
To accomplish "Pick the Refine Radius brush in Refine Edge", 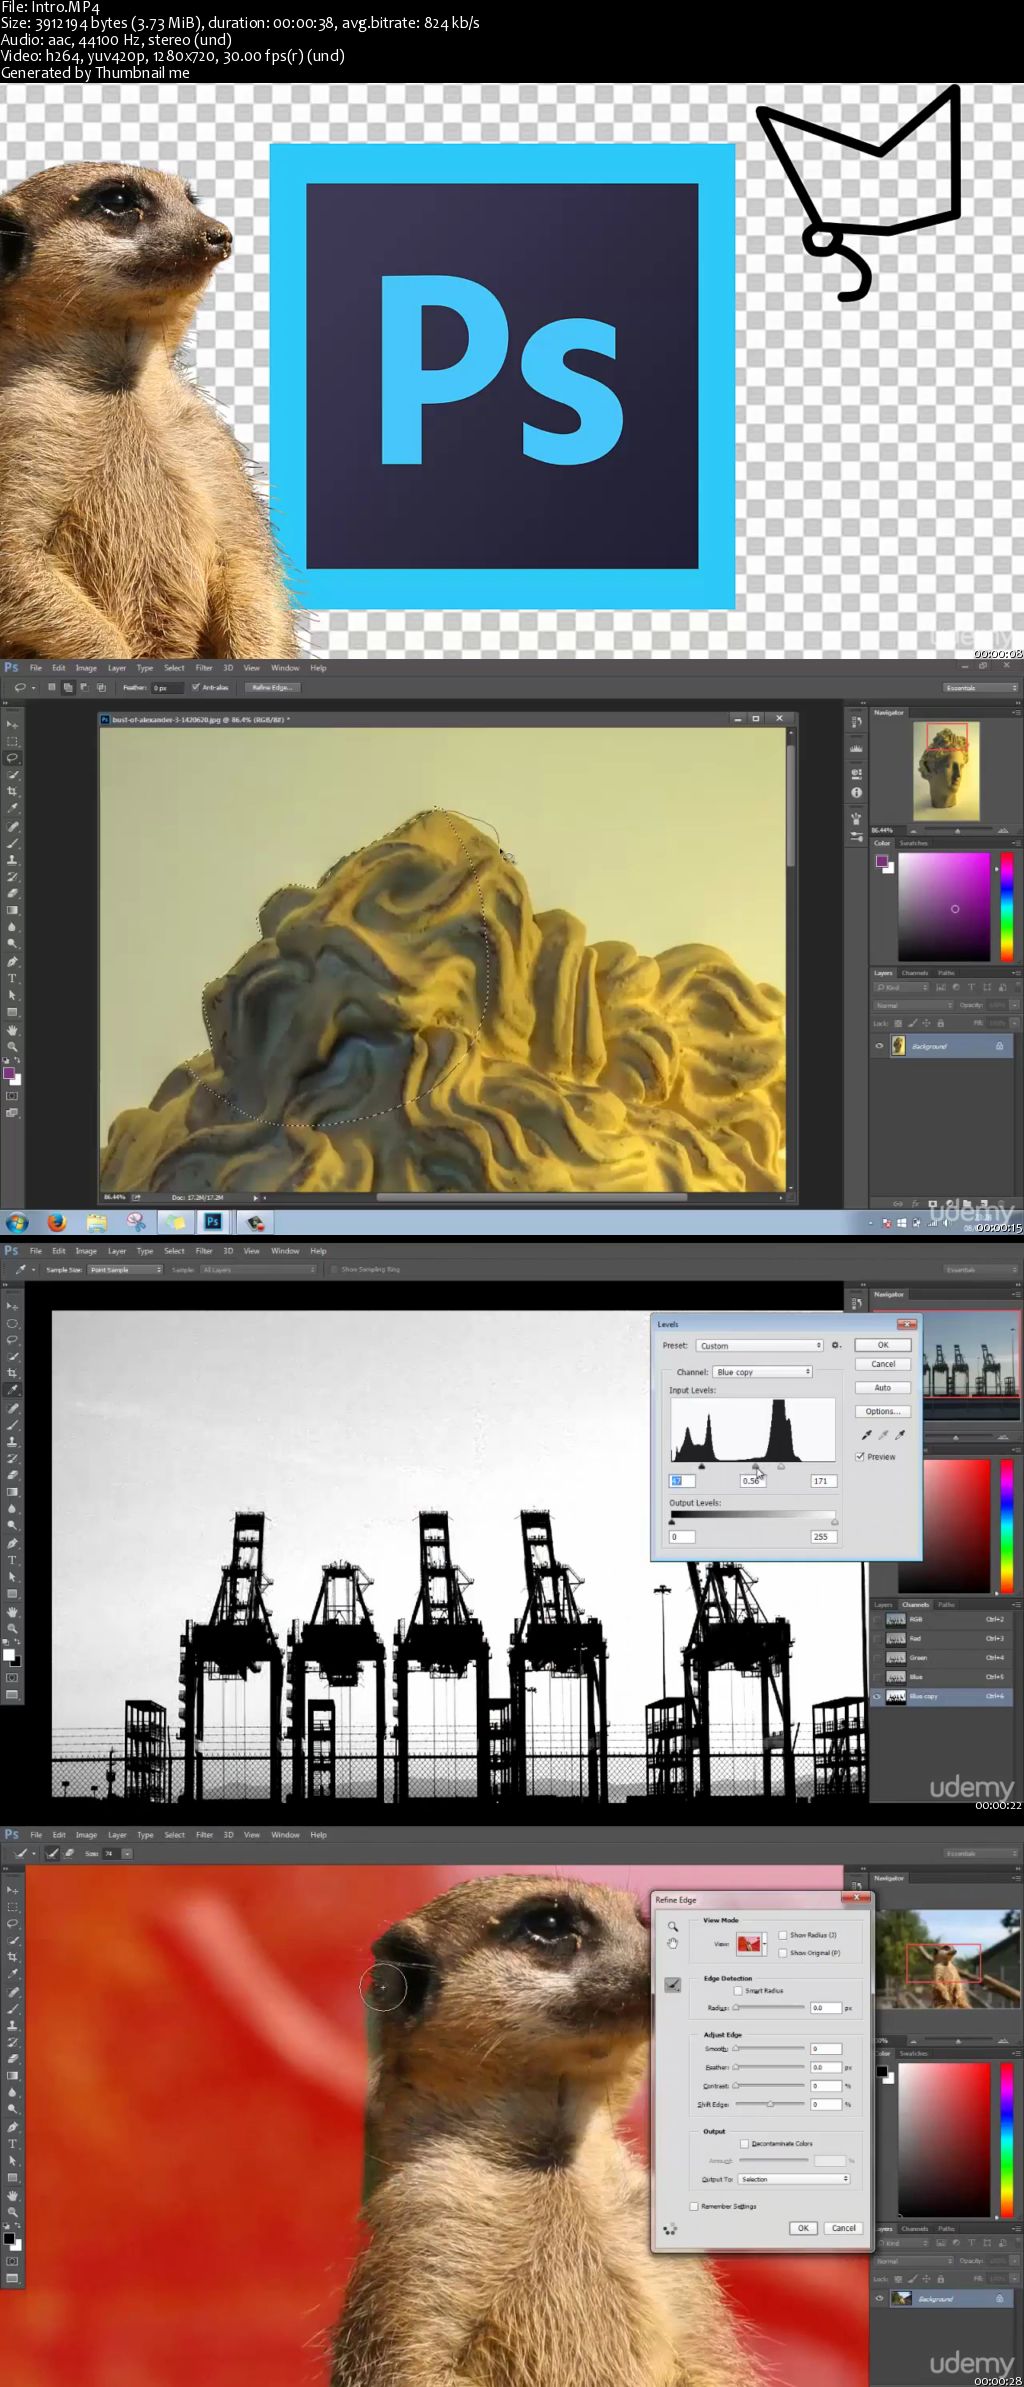I will 673,1984.
